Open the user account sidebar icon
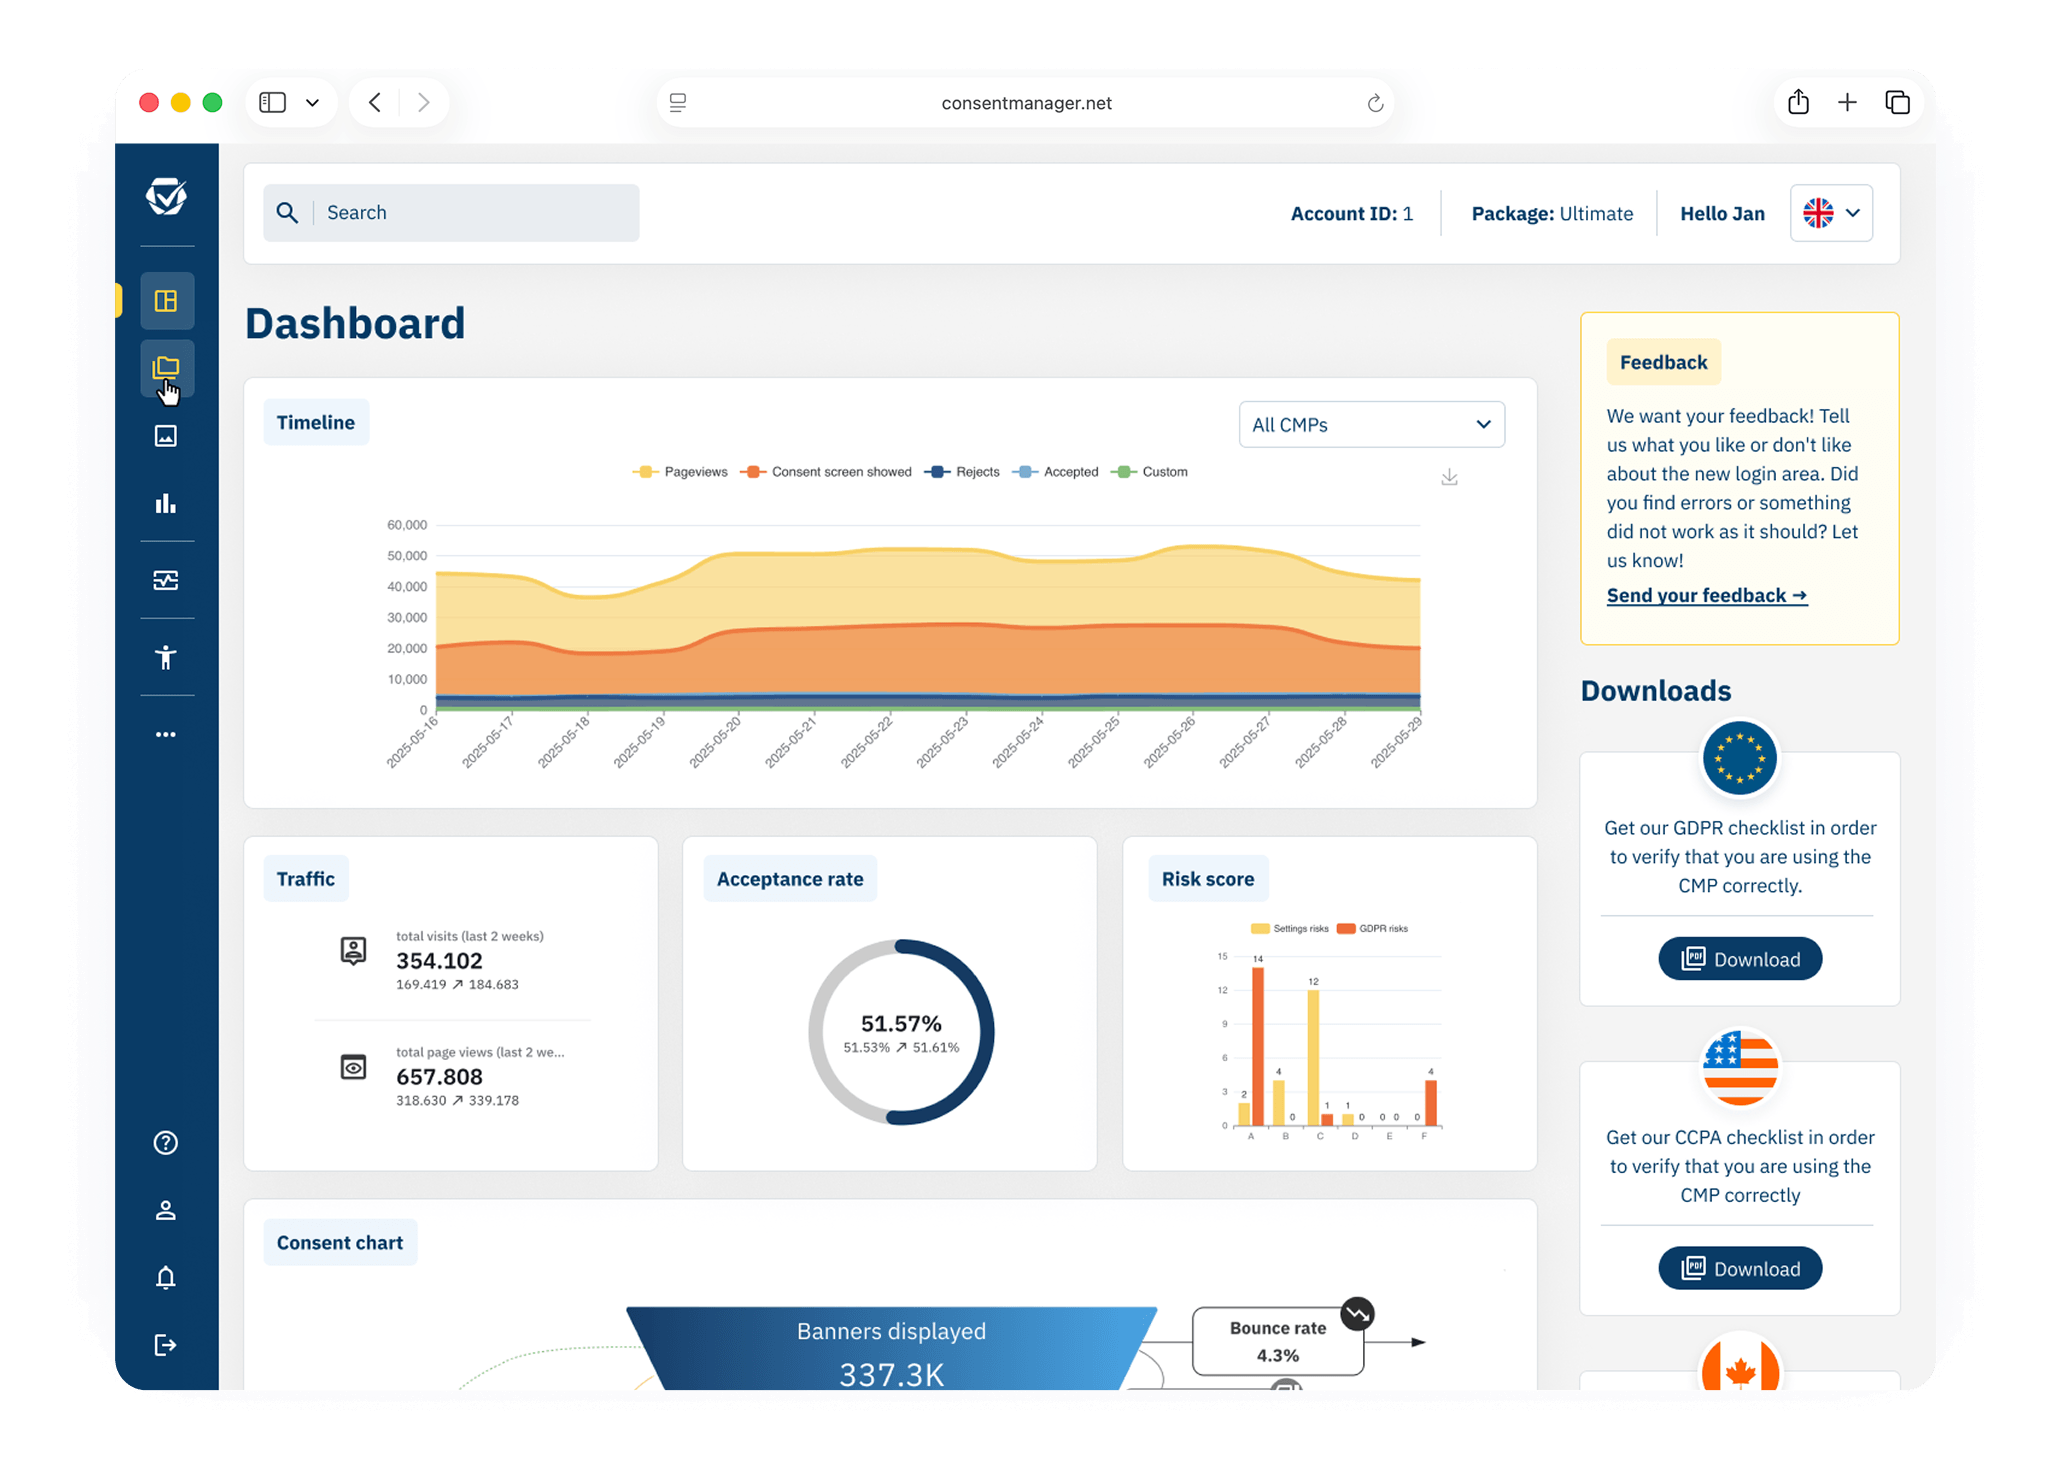This screenshot has width=2052, height=1480. [x=166, y=1210]
